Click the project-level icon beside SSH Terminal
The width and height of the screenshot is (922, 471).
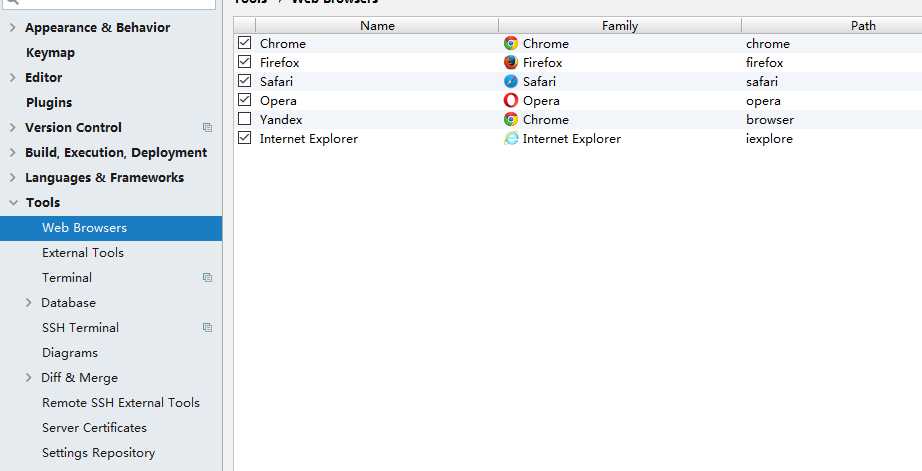pos(207,328)
